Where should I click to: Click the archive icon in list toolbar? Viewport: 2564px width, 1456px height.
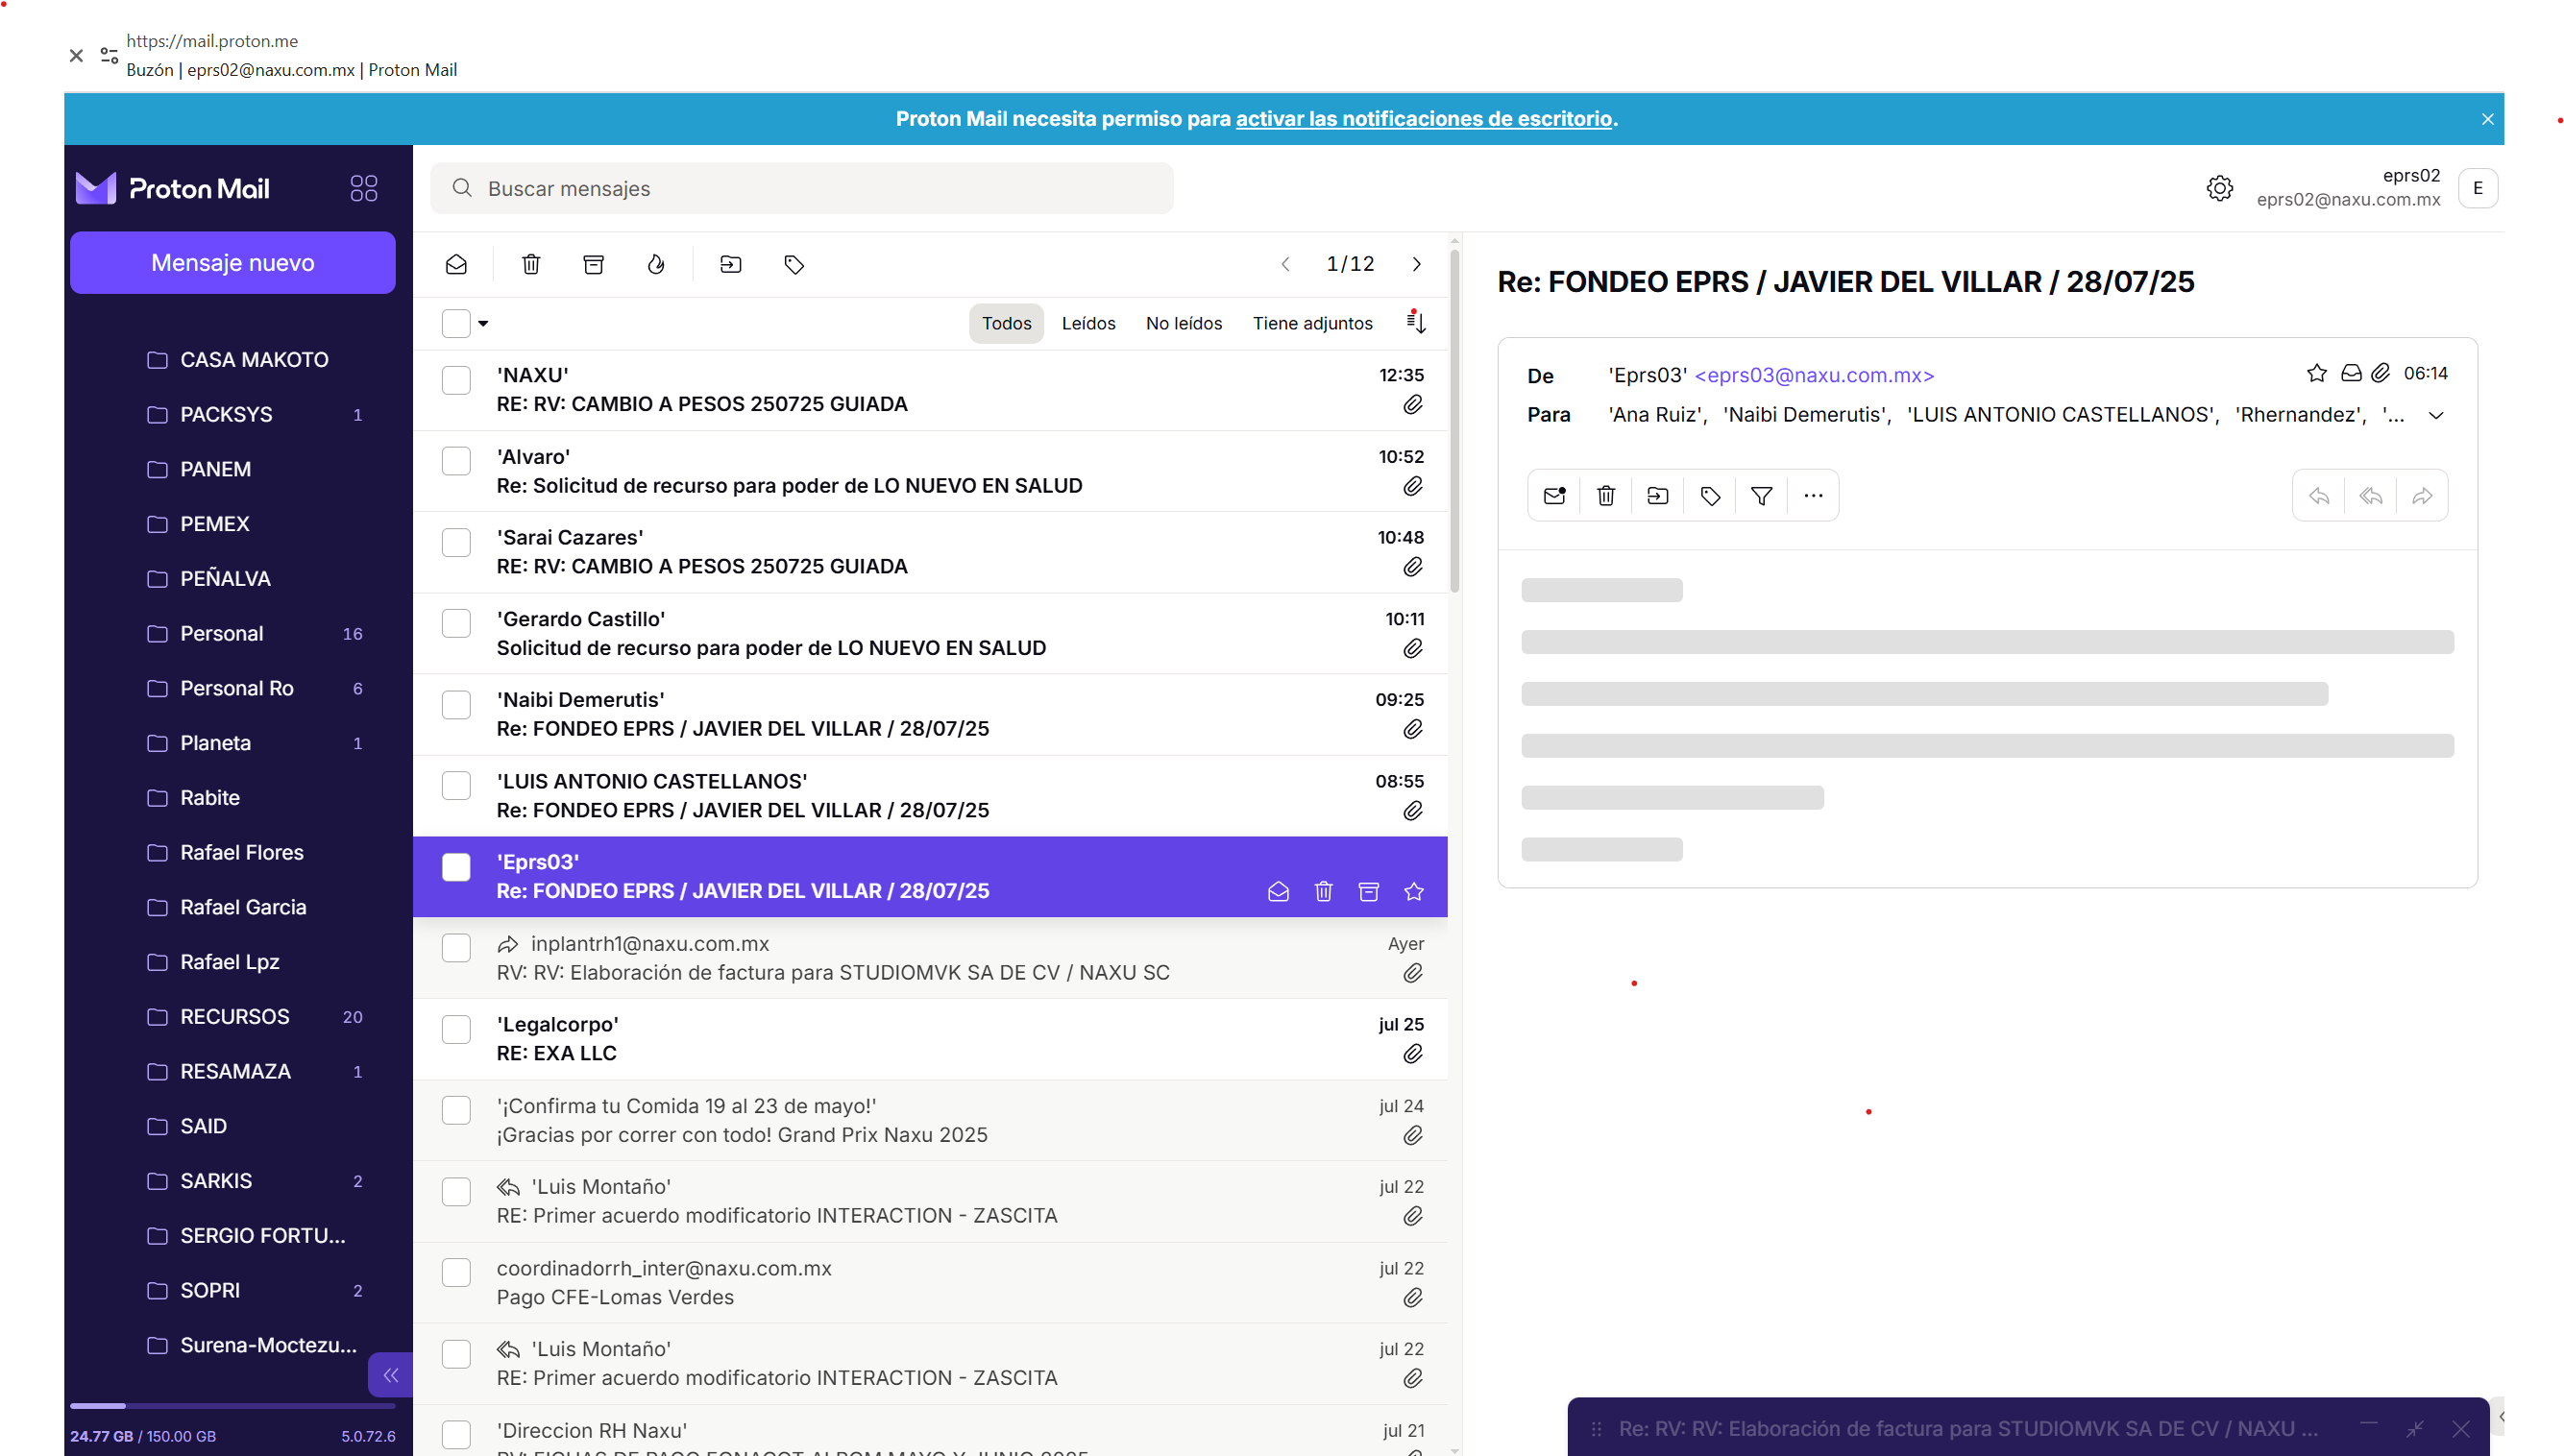click(593, 264)
